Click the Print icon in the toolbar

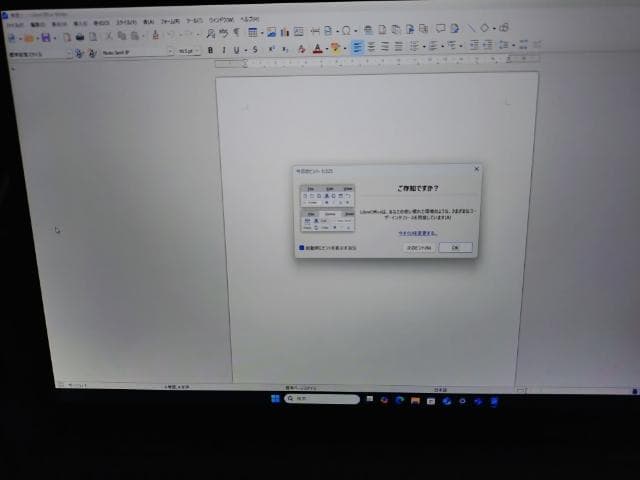pyautogui.click(x=80, y=37)
